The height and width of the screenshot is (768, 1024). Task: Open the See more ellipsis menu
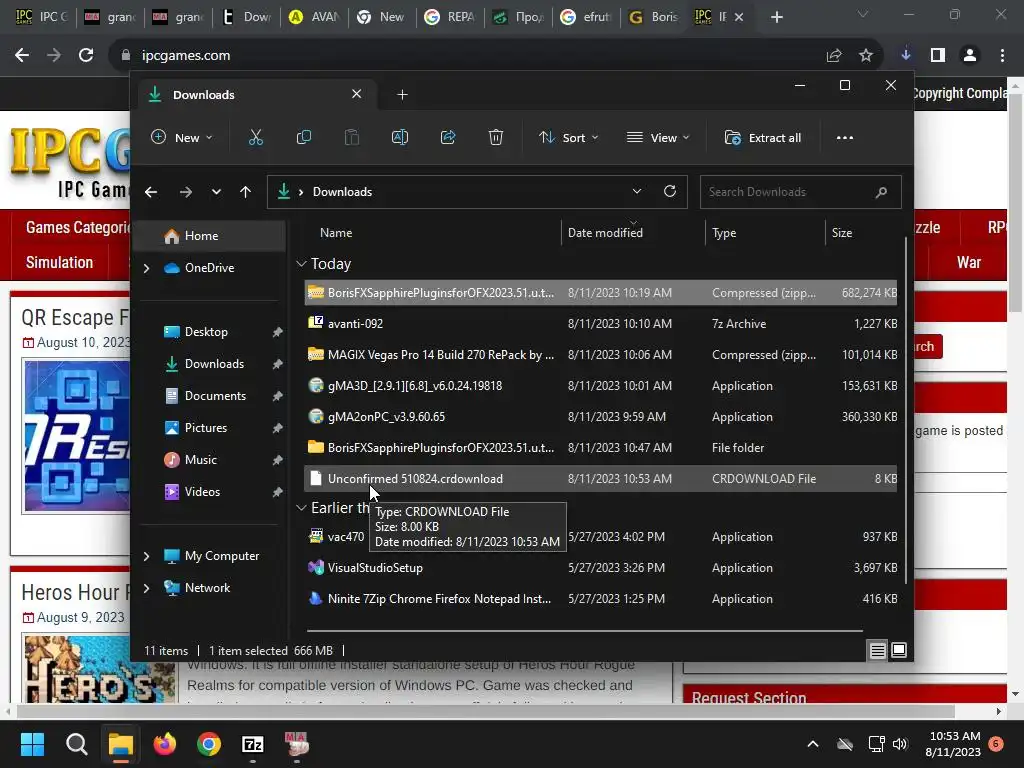(844, 137)
